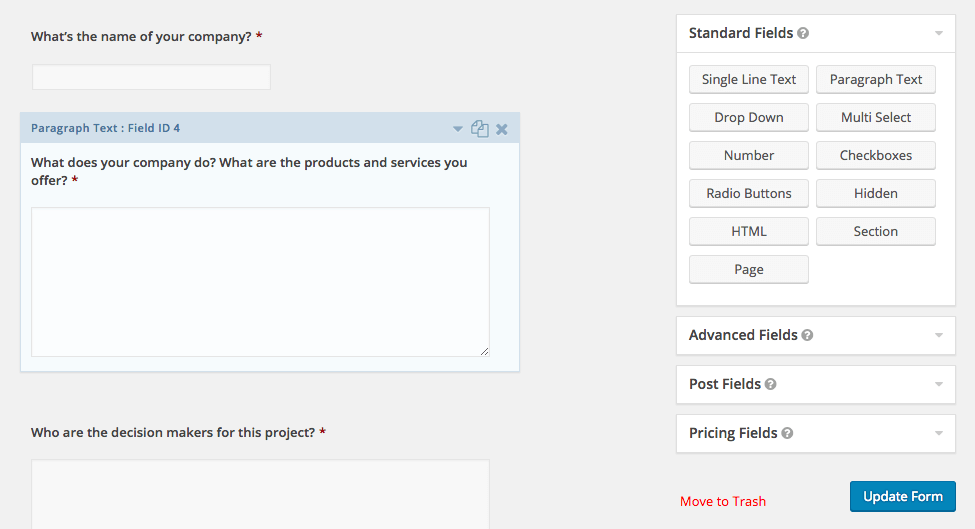The width and height of the screenshot is (975, 529).
Task: Open Pricing Fields help icon
Action: [x=787, y=434]
